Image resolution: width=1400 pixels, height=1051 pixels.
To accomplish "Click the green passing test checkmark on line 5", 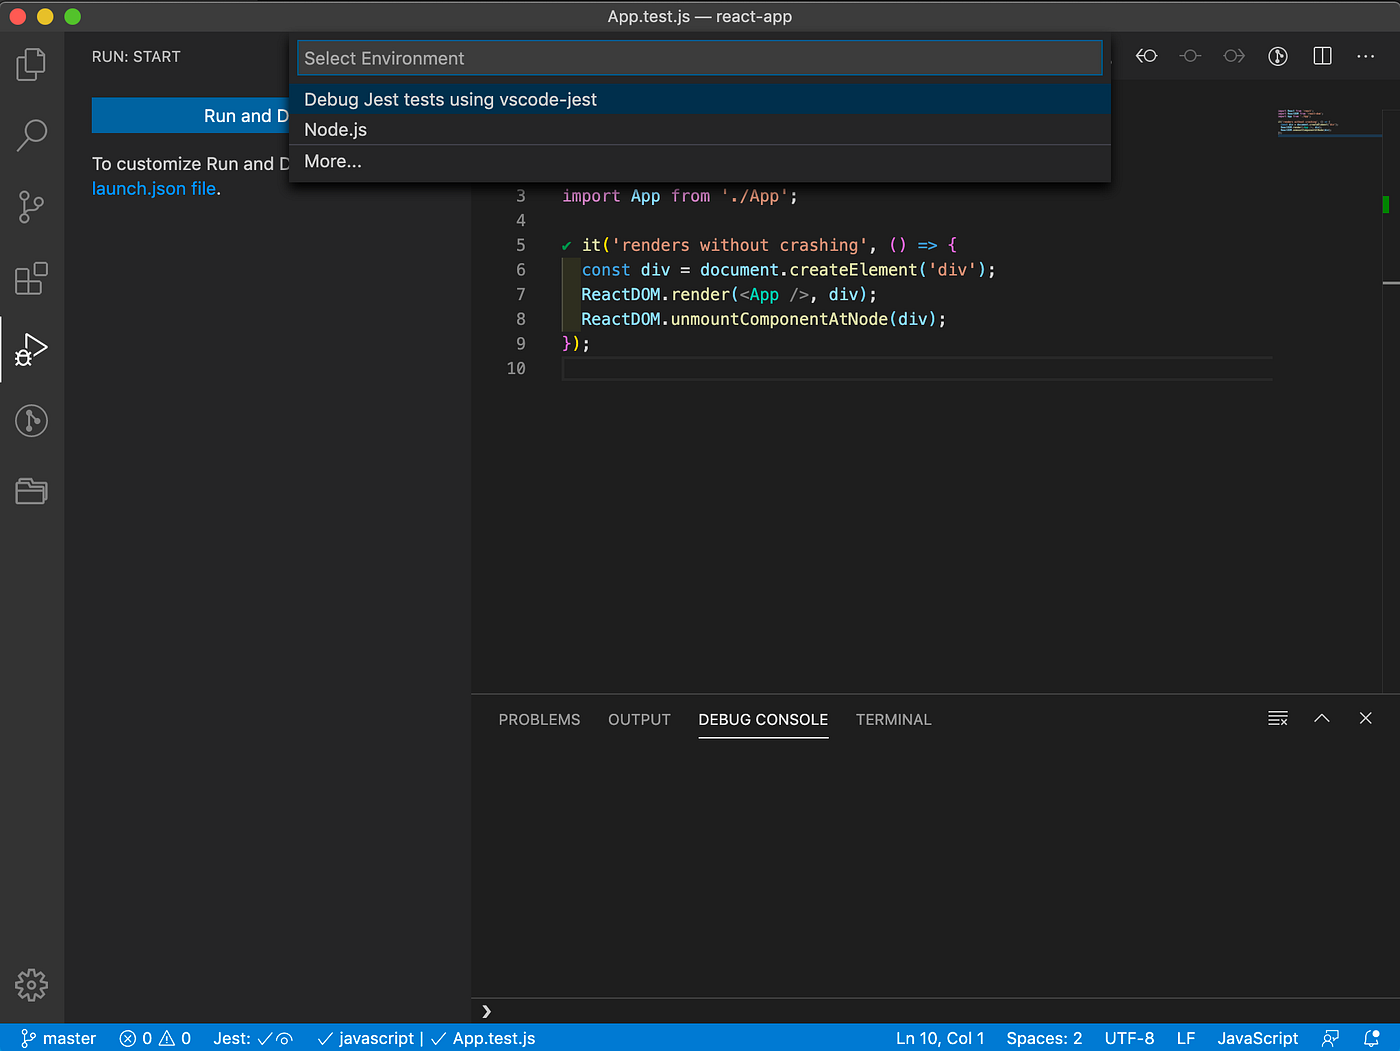I will pos(566,246).
